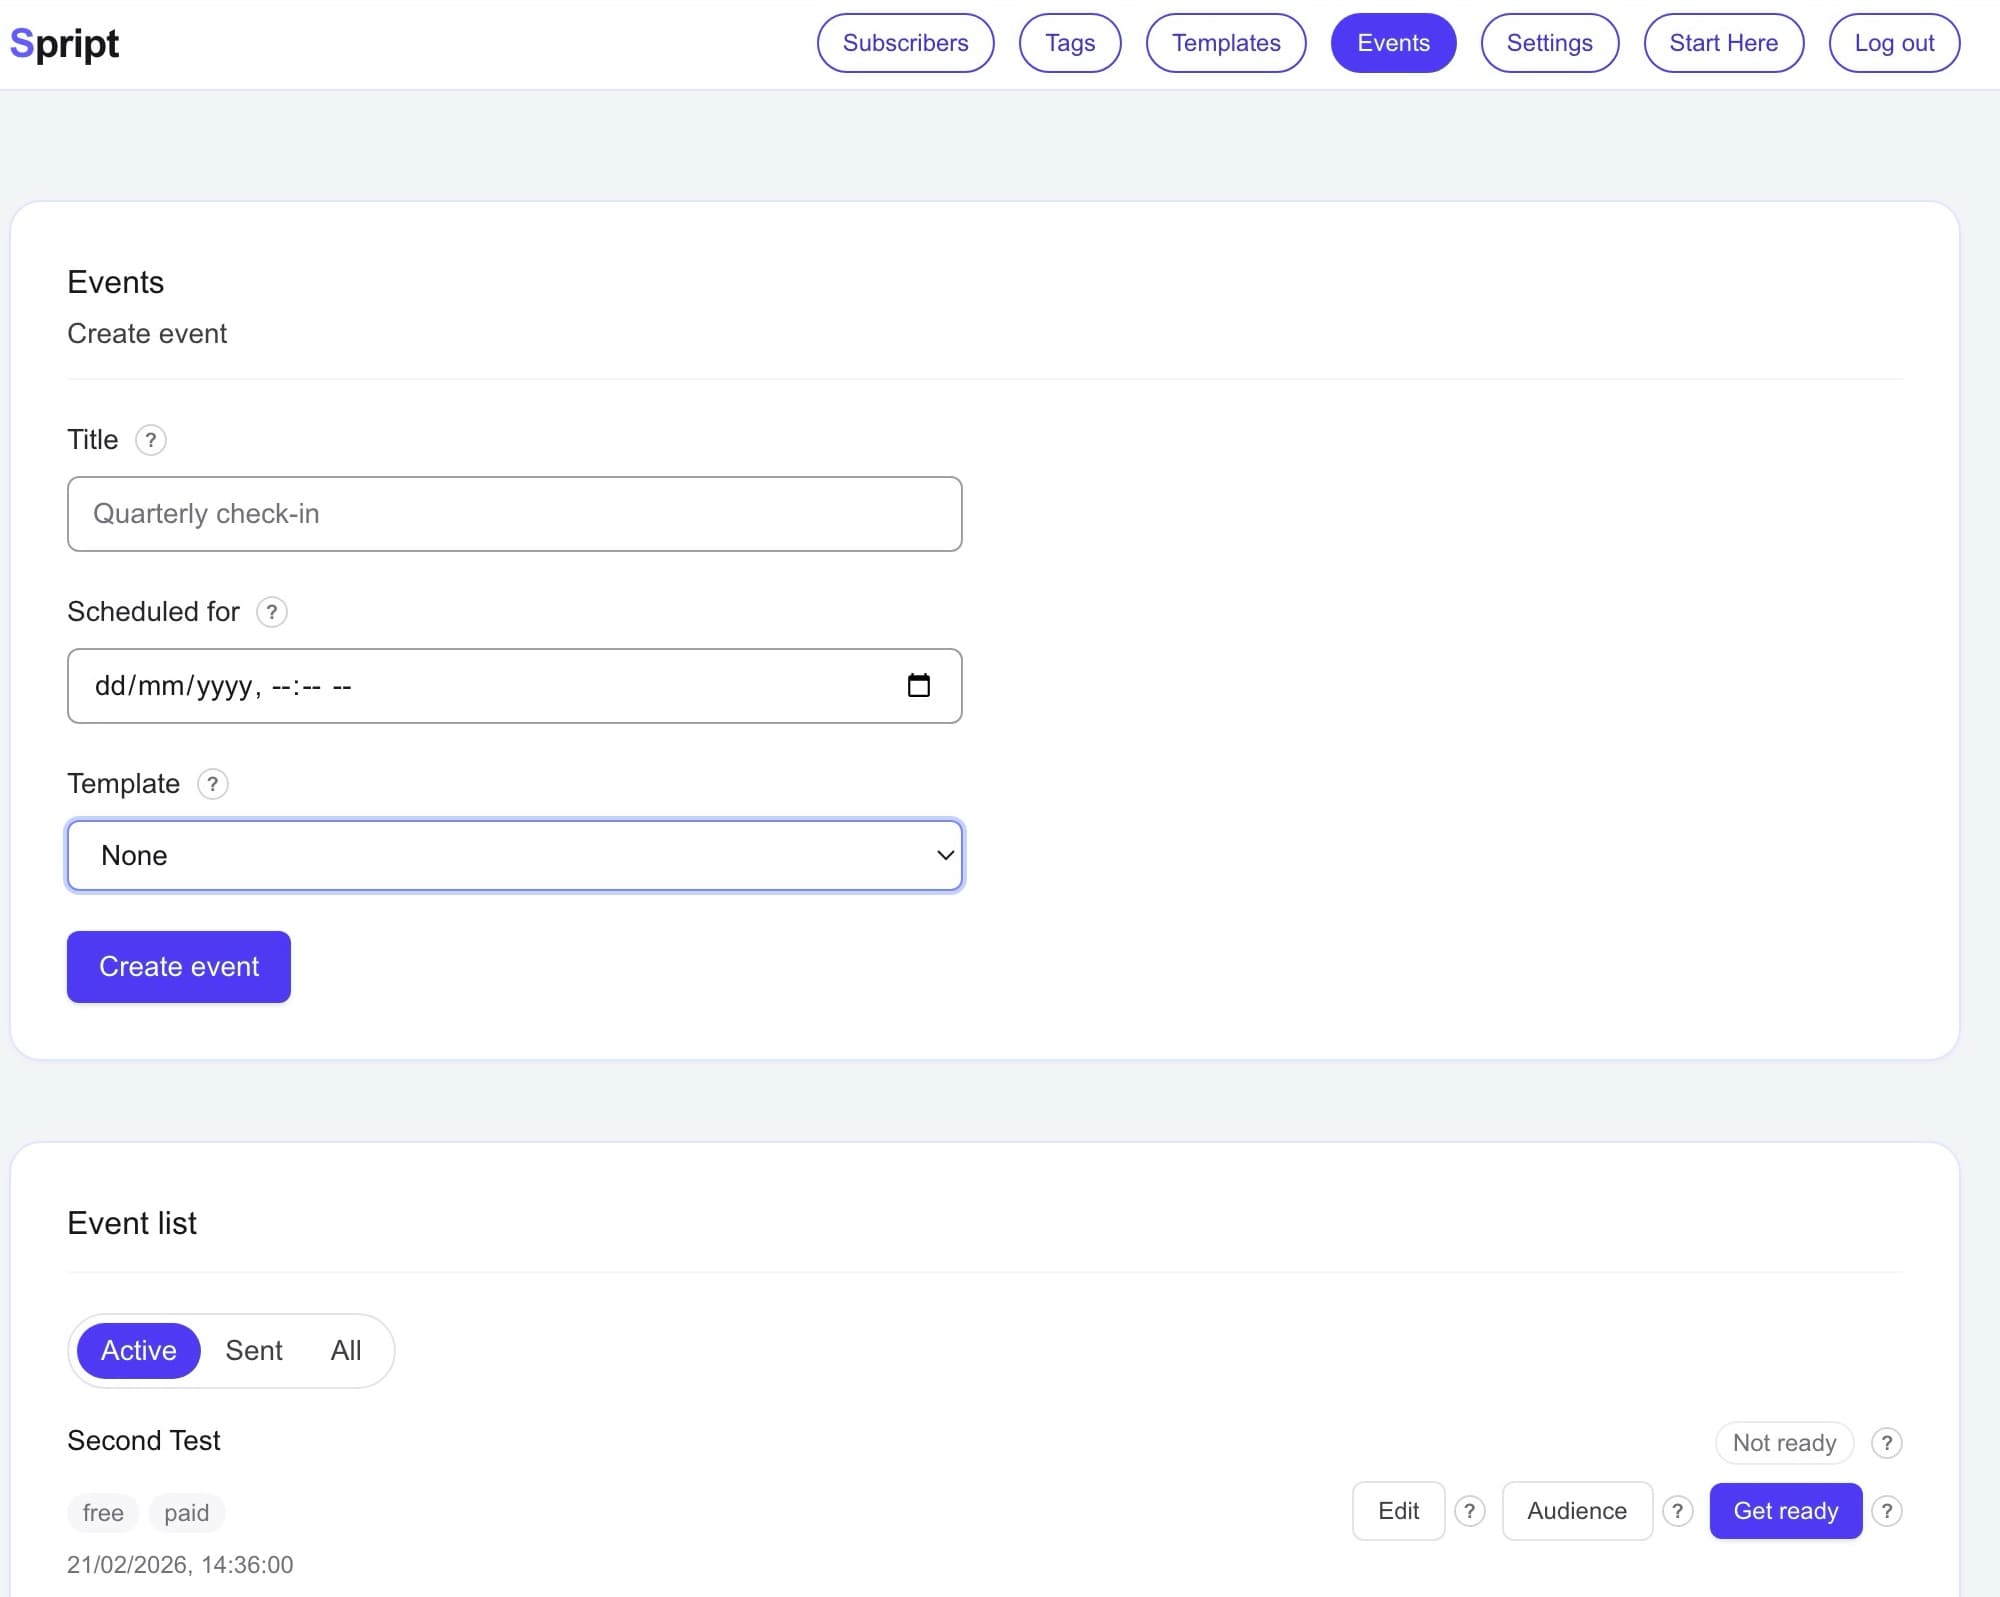Keep Active filter selected in Event list
Screen dimensions: 2000x1597
(137, 1350)
